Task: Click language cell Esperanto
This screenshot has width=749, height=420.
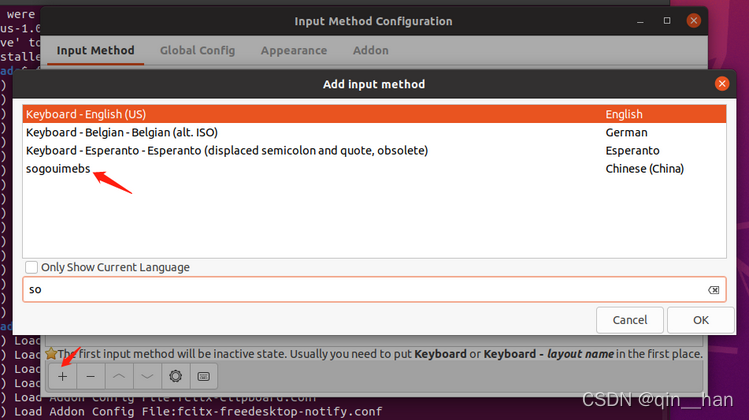Action: click(632, 151)
